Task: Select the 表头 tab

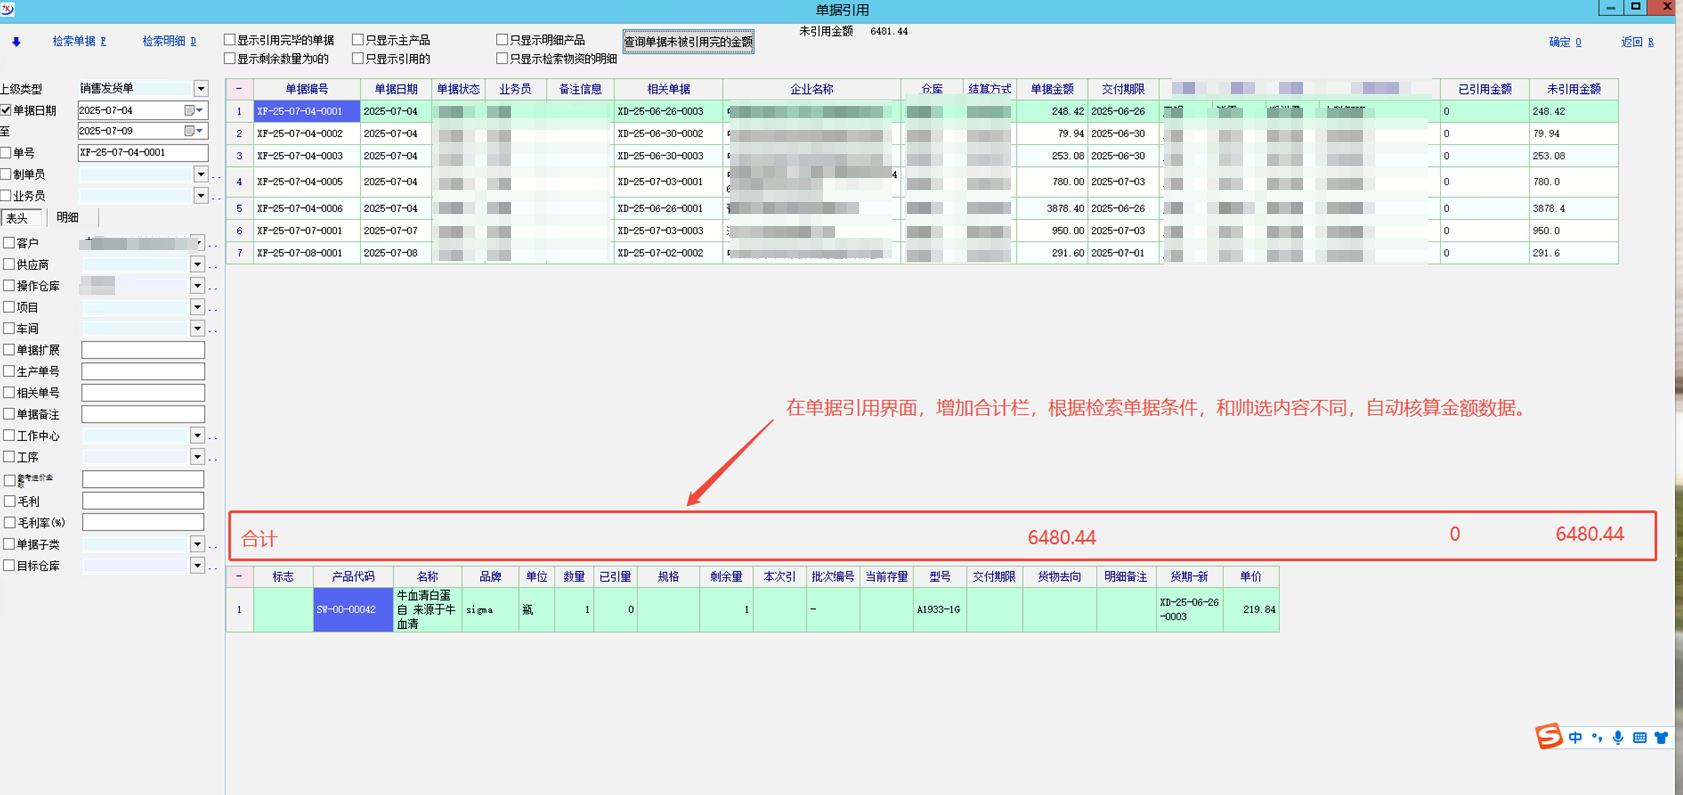Action: (18, 218)
